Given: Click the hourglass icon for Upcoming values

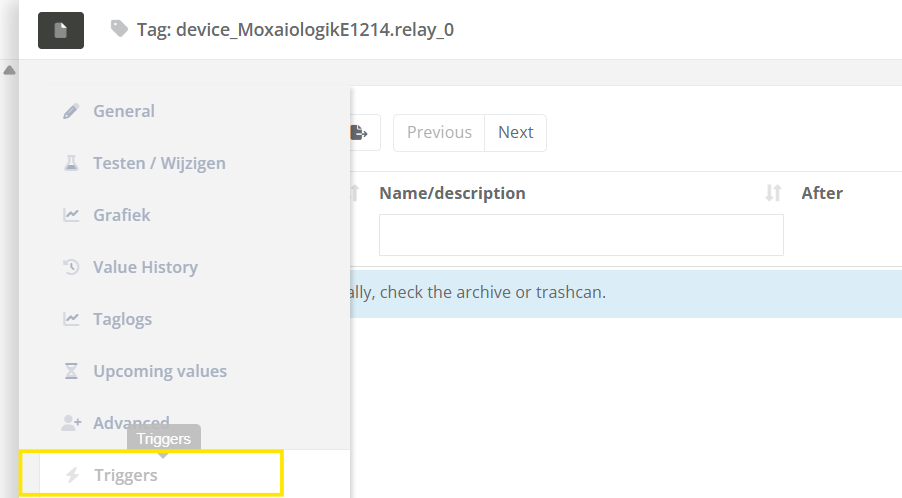Looking at the screenshot, I should [x=71, y=371].
